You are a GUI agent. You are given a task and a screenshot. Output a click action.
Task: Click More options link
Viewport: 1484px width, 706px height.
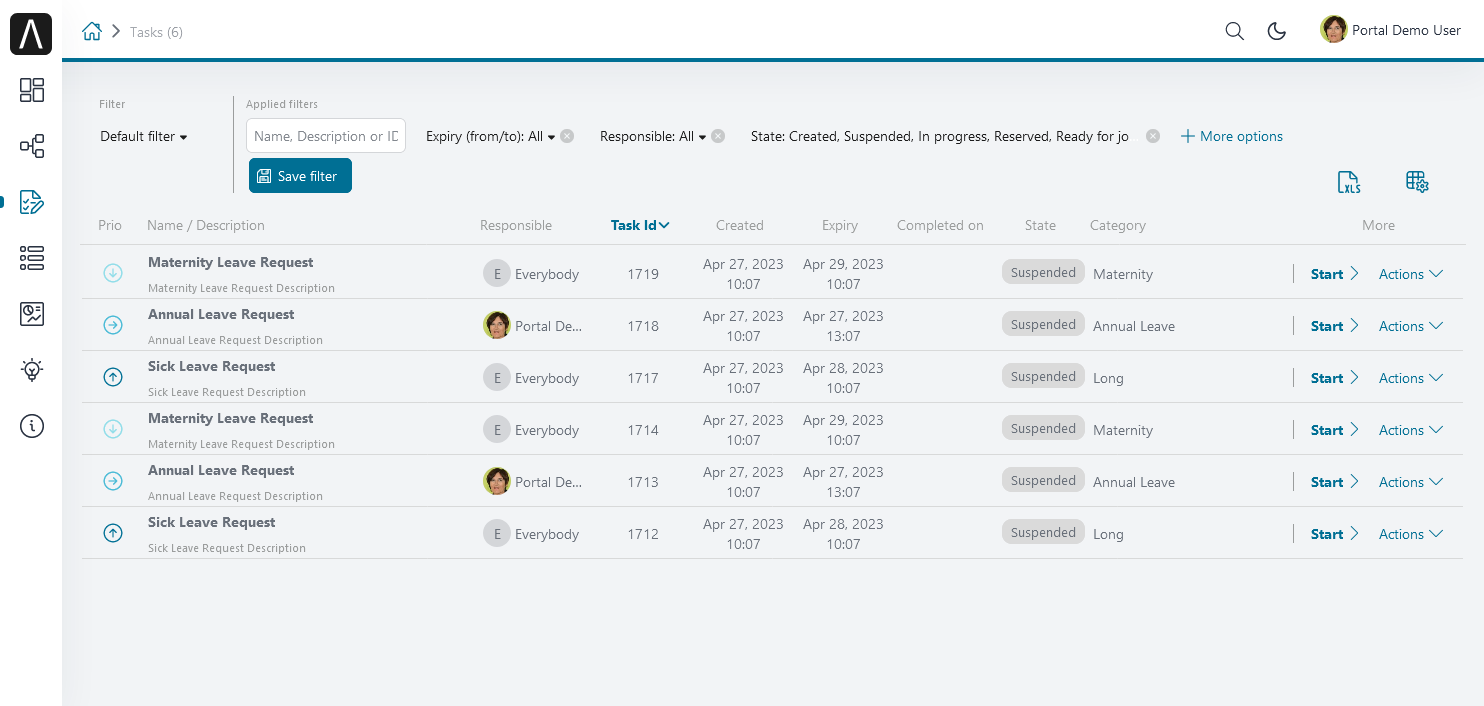[x=1232, y=136]
